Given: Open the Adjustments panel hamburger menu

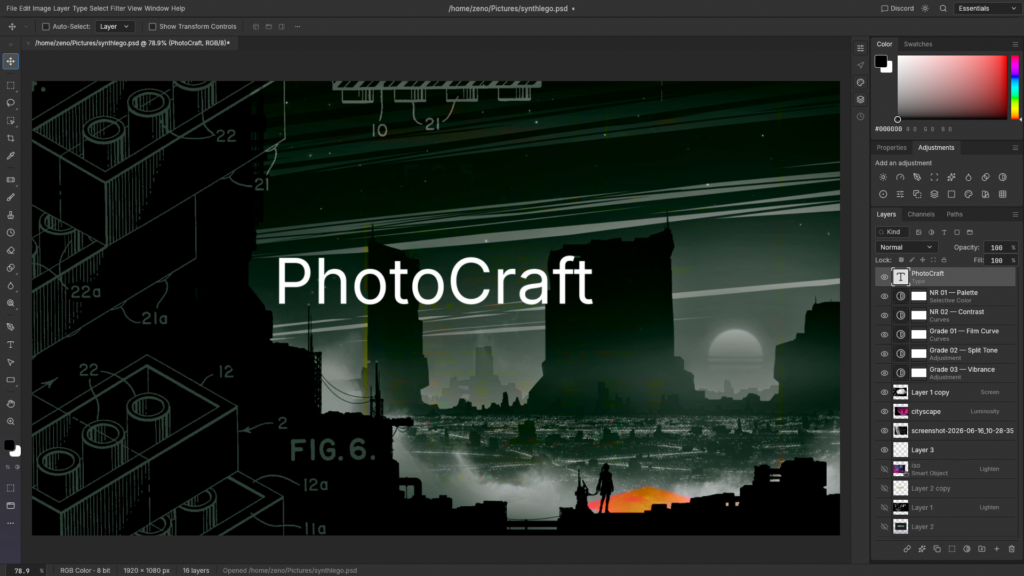Looking at the screenshot, I should pos(1015,148).
